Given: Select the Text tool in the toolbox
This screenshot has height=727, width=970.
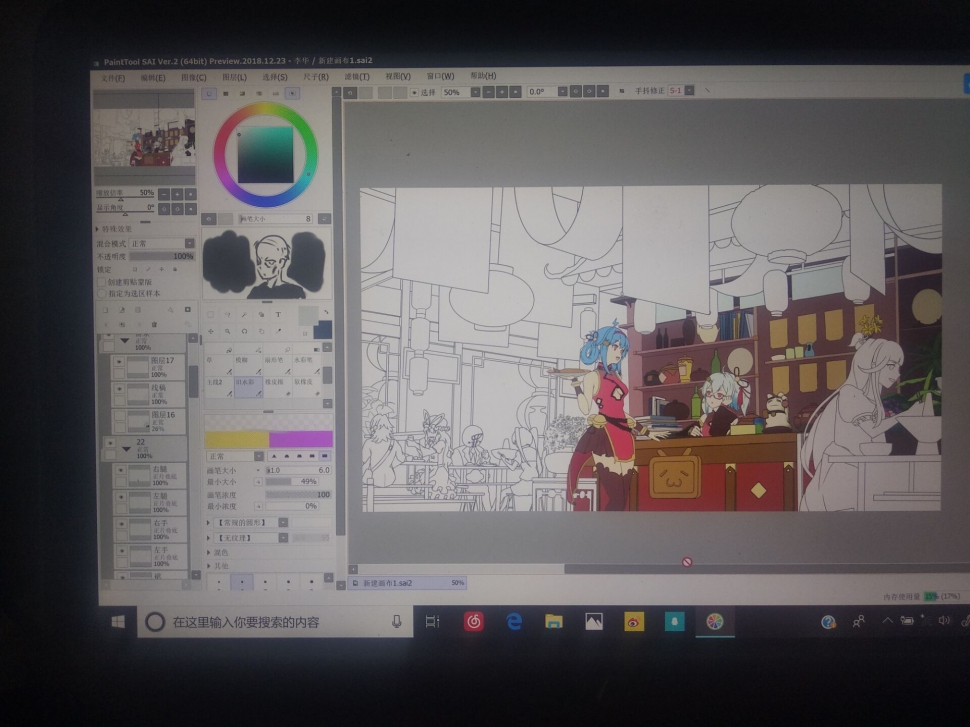Looking at the screenshot, I should [278, 315].
